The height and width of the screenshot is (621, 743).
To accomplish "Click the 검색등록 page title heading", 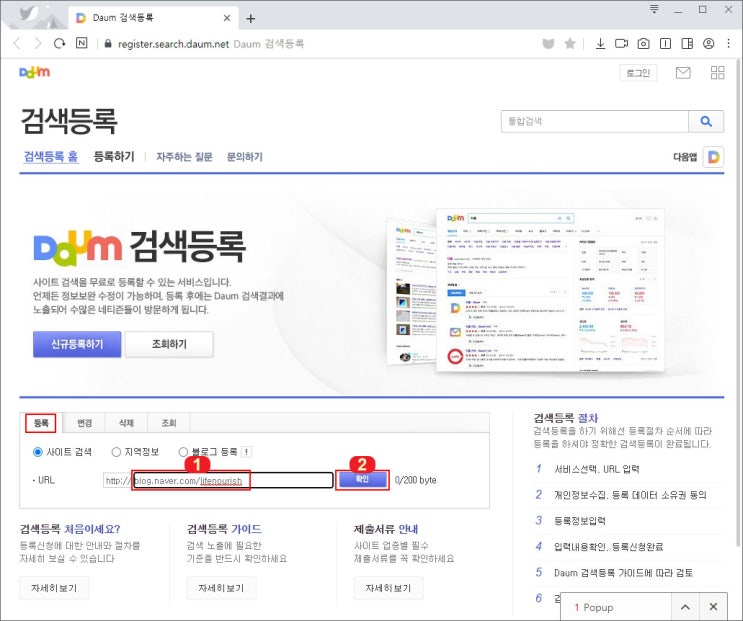I will coord(69,121).
